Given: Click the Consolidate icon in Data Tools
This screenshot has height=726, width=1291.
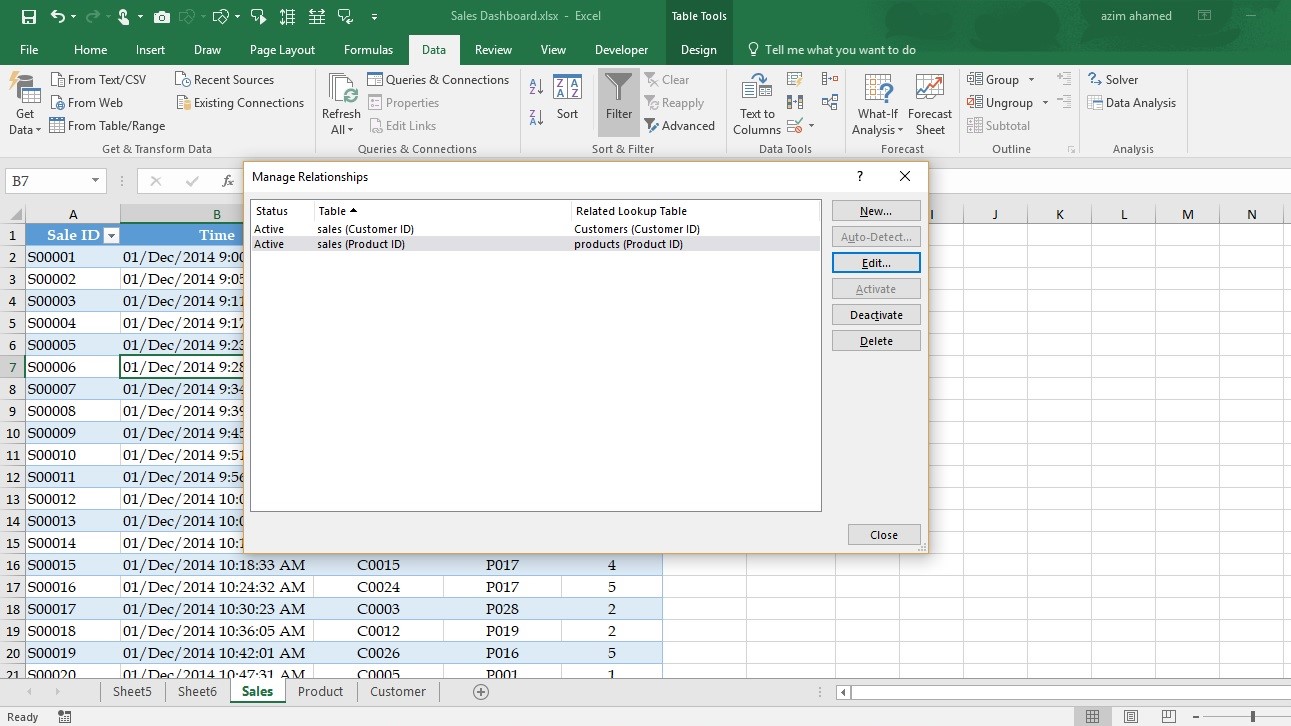Looking at the screenshot, I should click(x=830, y=79).
